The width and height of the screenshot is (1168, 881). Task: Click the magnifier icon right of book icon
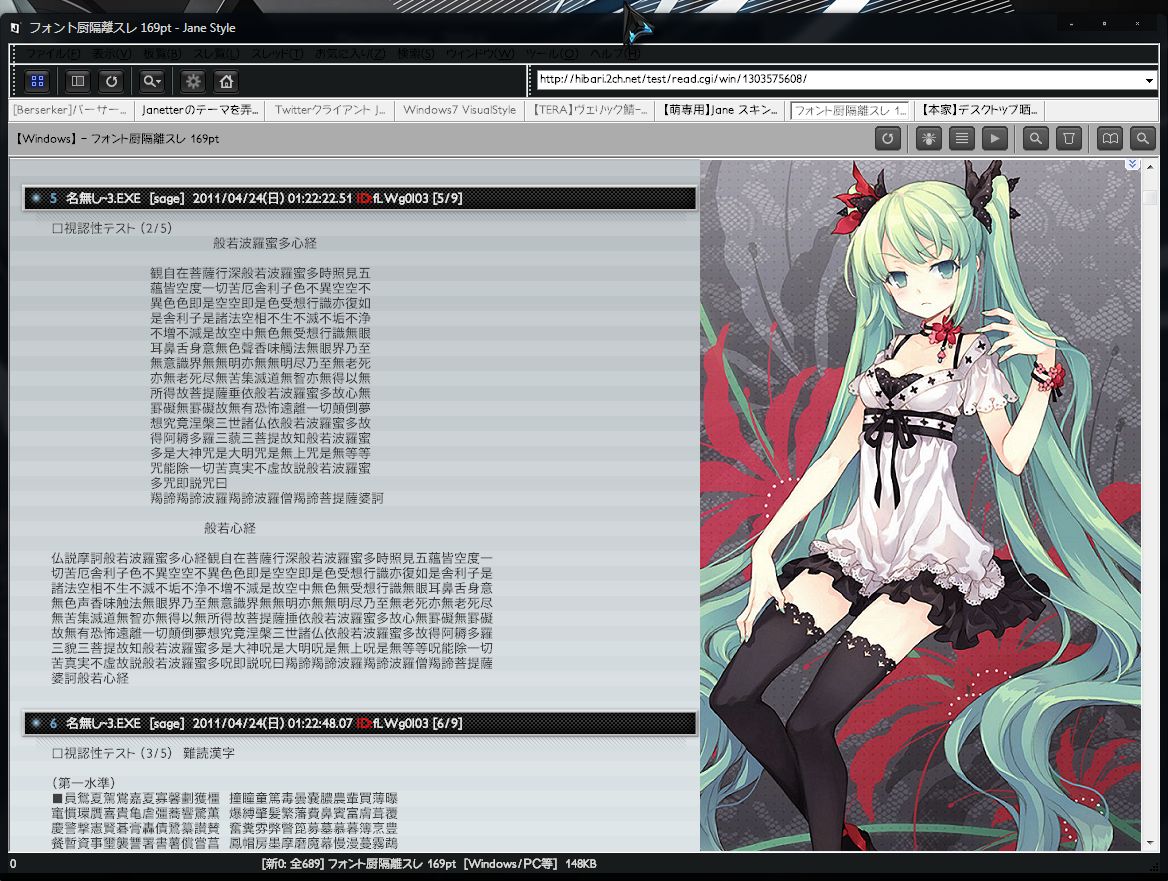1143,139
